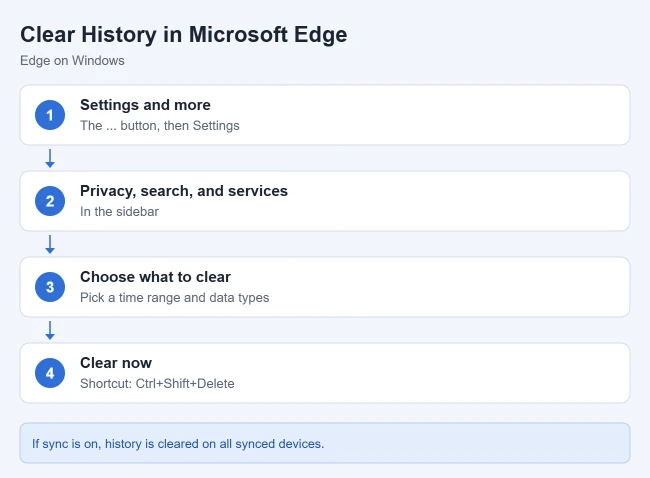Click the 'In the sidebar' description
This screenshot has height=478, width=650.
pyautogui.click(x=119, y=212)
